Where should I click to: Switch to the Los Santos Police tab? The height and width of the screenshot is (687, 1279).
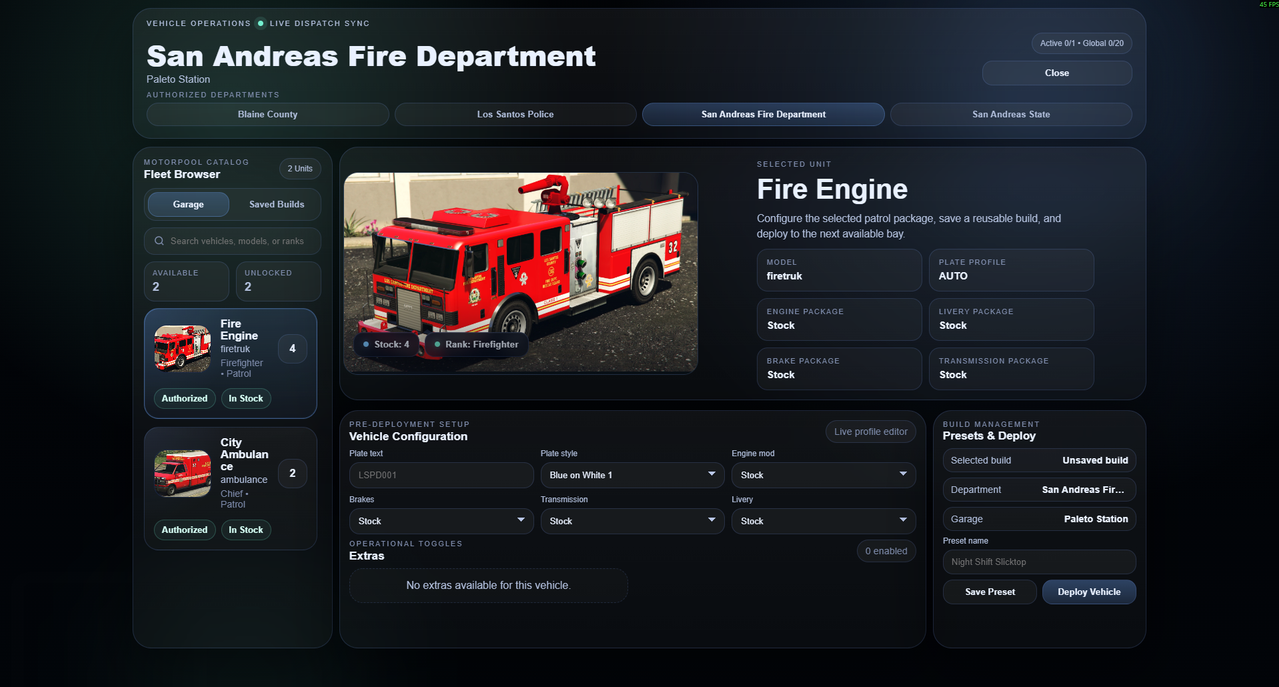[x=515, y=114]
